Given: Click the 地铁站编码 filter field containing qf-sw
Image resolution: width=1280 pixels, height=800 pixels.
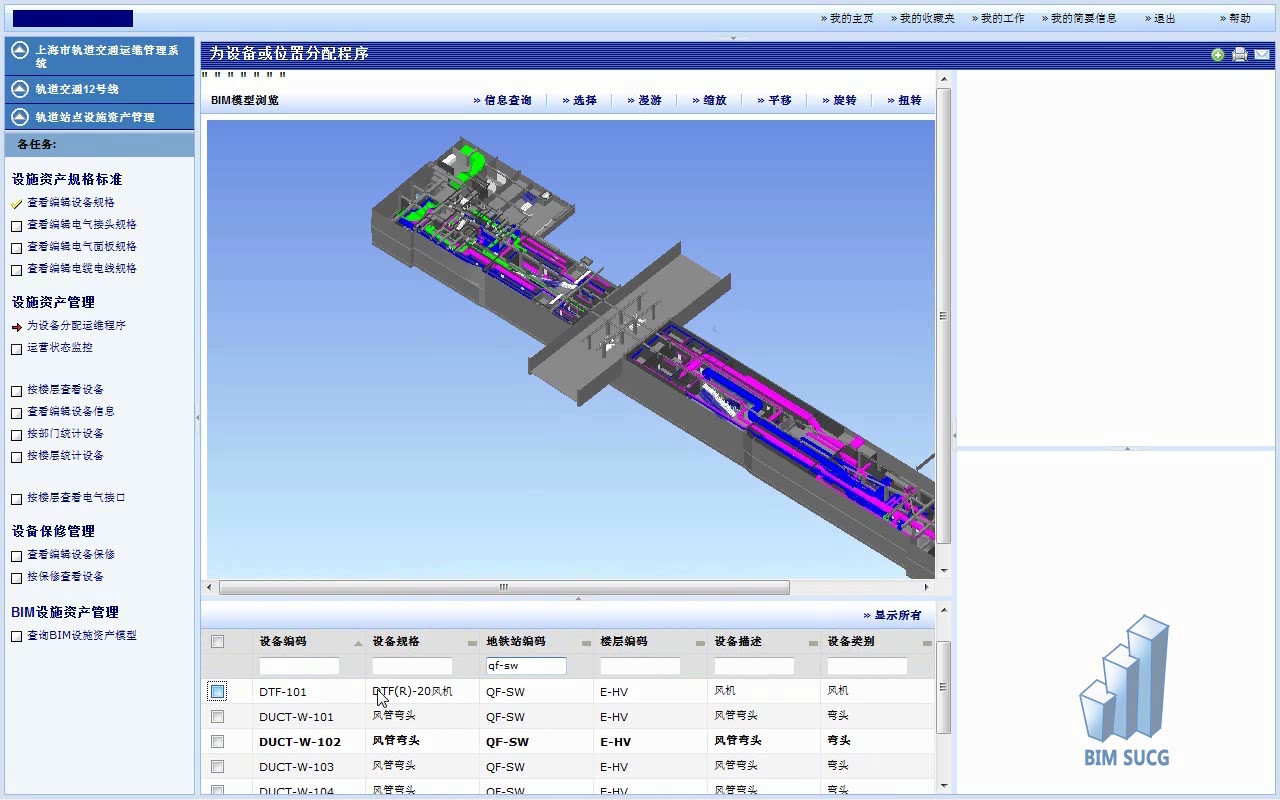Looking at the screenshot, I should click(x=526, y=666).
